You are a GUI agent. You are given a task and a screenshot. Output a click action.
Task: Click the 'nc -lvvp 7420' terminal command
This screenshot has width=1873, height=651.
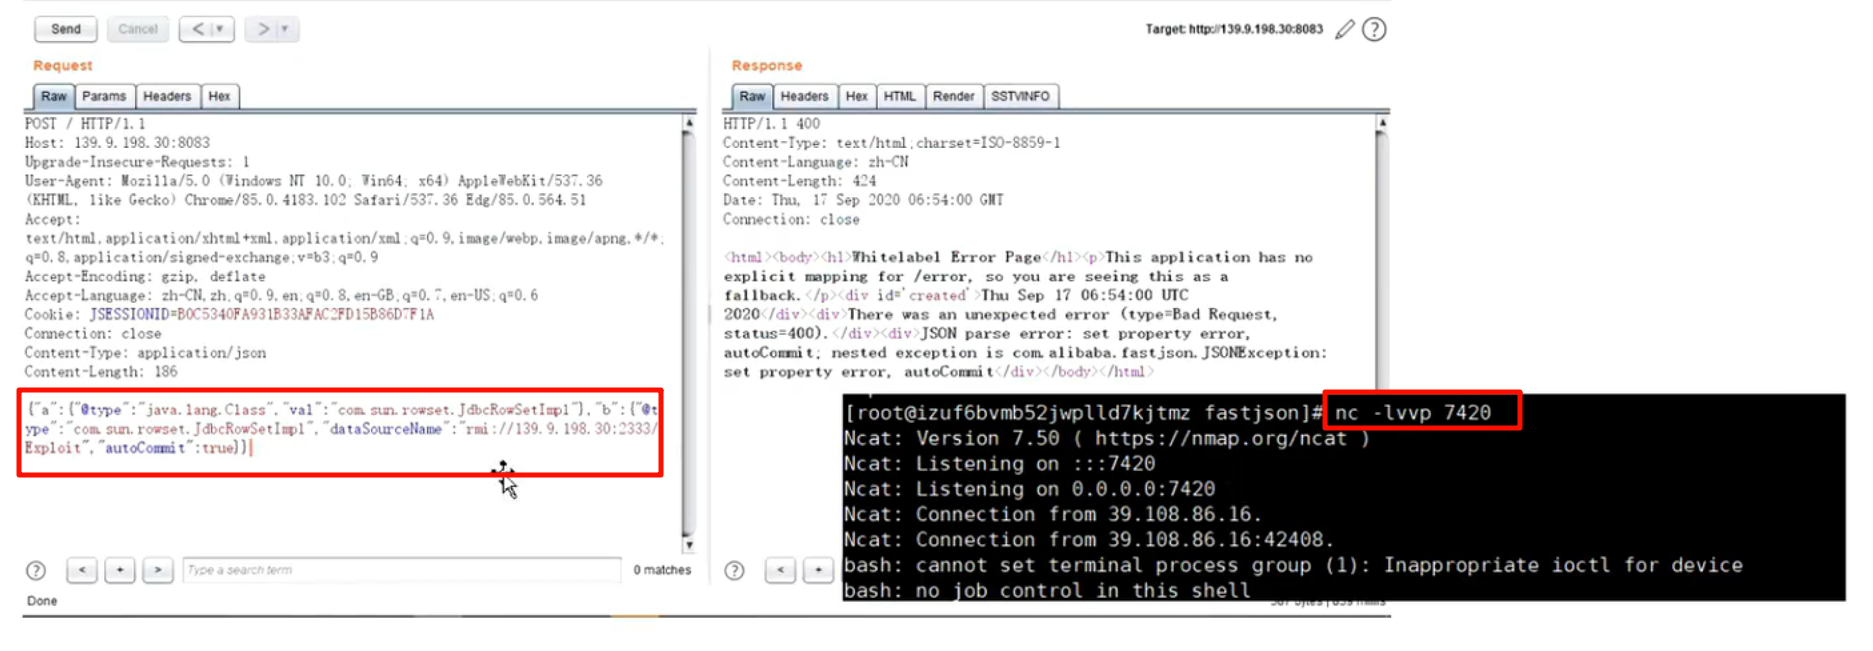point(1412,412)
